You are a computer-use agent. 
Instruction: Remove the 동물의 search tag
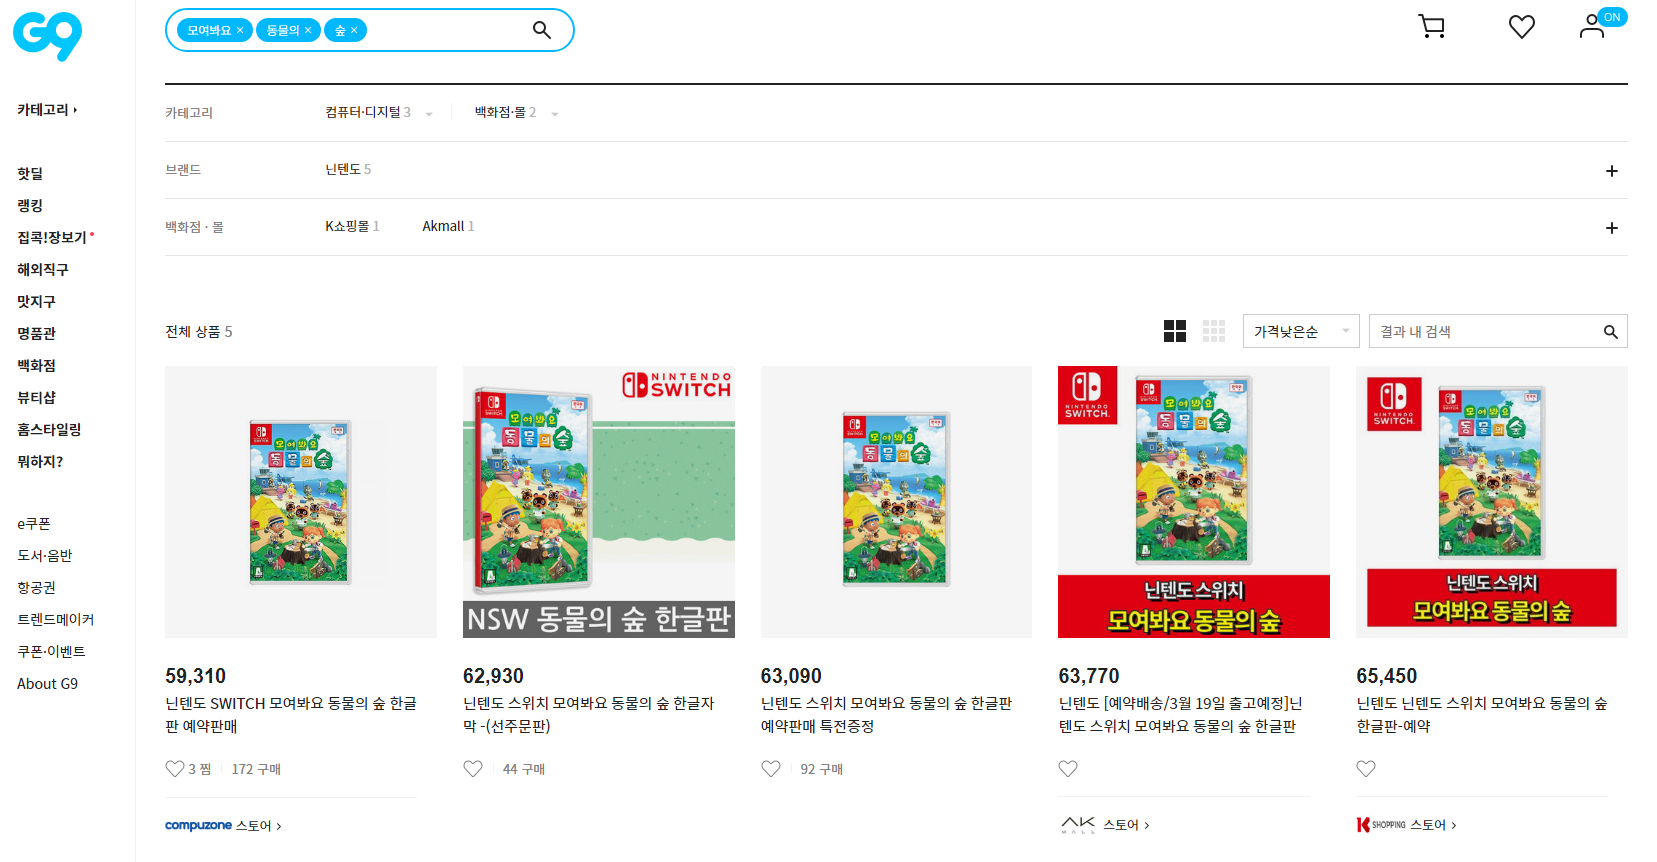point(308,31)
